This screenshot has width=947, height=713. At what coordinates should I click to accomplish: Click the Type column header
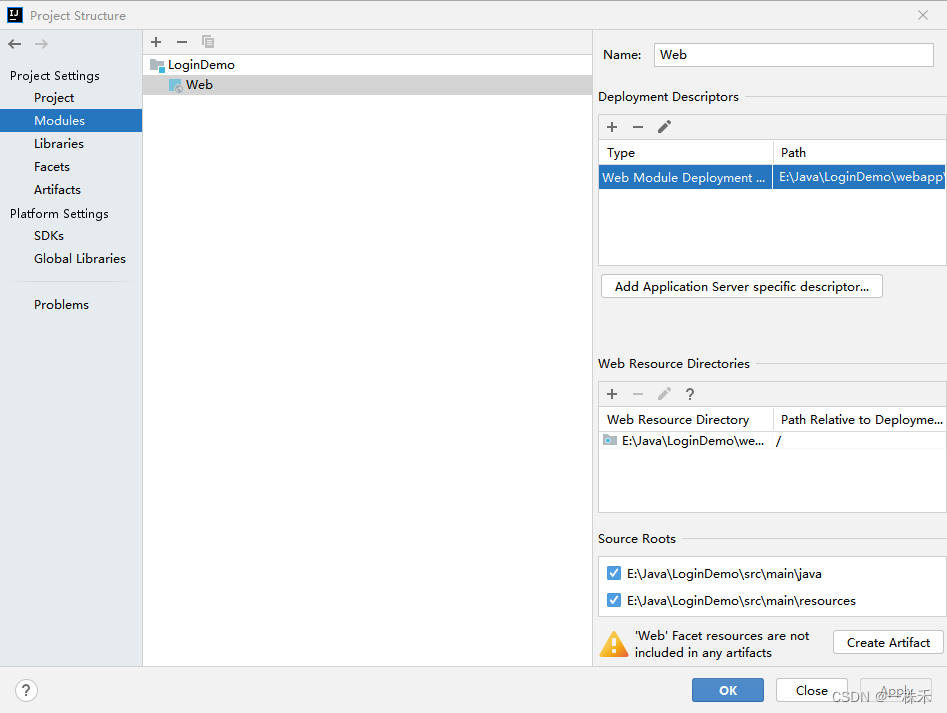[x=685, y=153]
